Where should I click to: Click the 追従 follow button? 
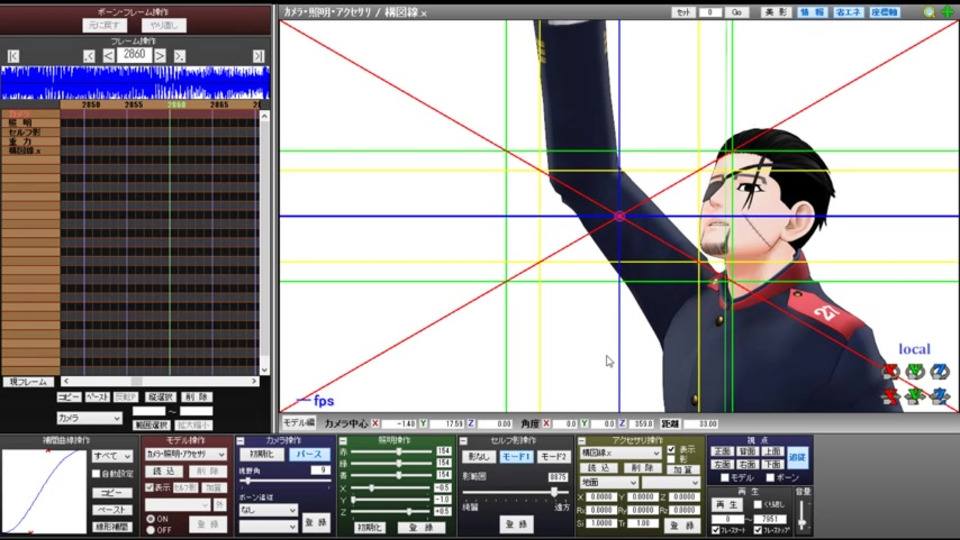pos(797,457)
